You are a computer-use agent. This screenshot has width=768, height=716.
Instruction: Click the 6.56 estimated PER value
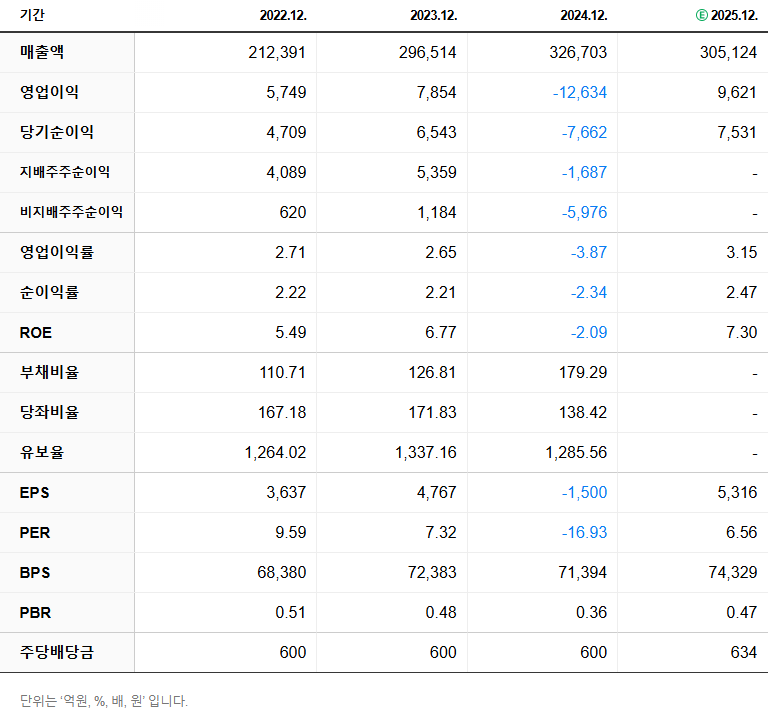tap(742, 532)
